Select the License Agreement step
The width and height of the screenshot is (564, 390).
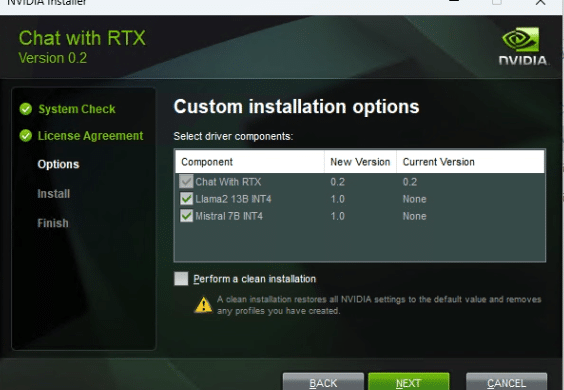point(90,136)
